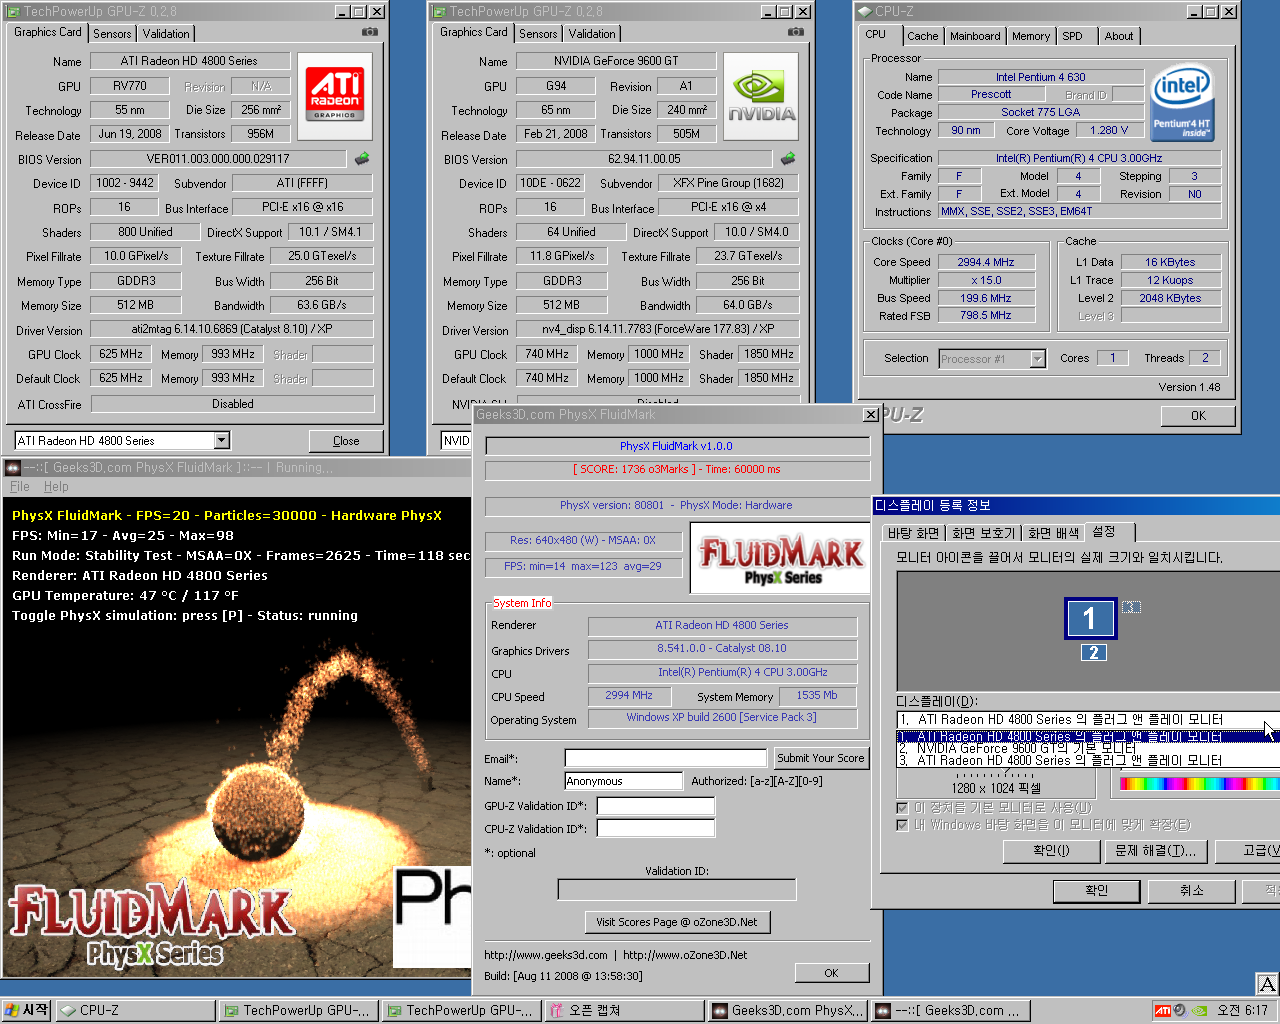Select the small monitor 3 icon

[1131, 607]
